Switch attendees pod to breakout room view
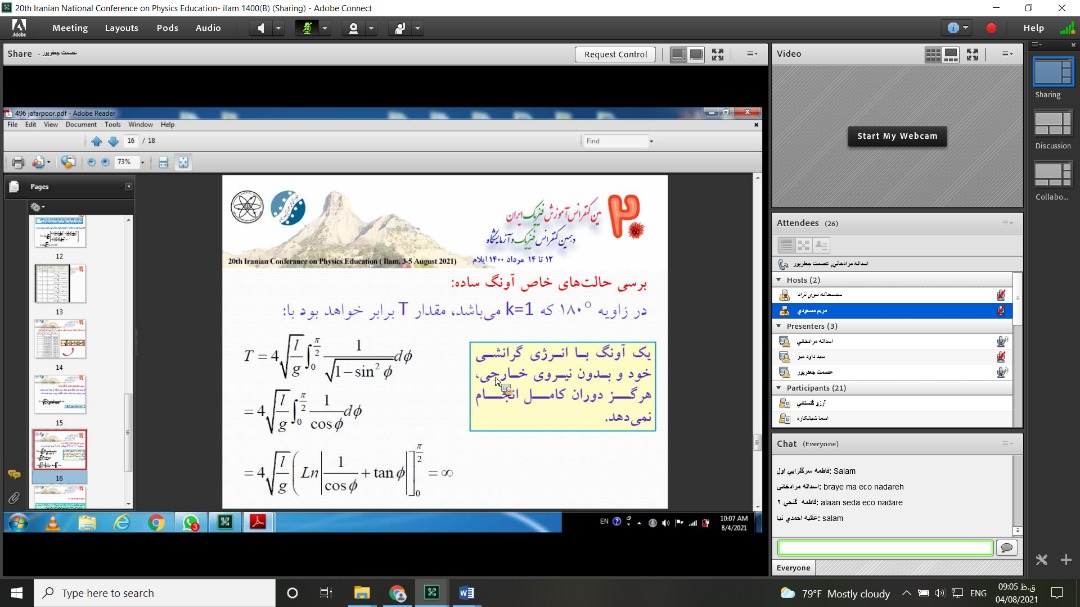This screenshot has height=607, width=1080. coord(804,245)
